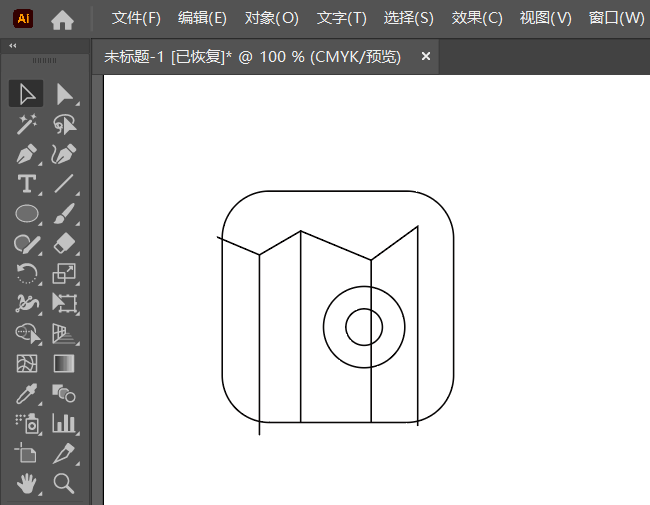This screenshot has height=505, width=650.
Task: Go to the Home screen icon
Action: (x=62, y=19)
